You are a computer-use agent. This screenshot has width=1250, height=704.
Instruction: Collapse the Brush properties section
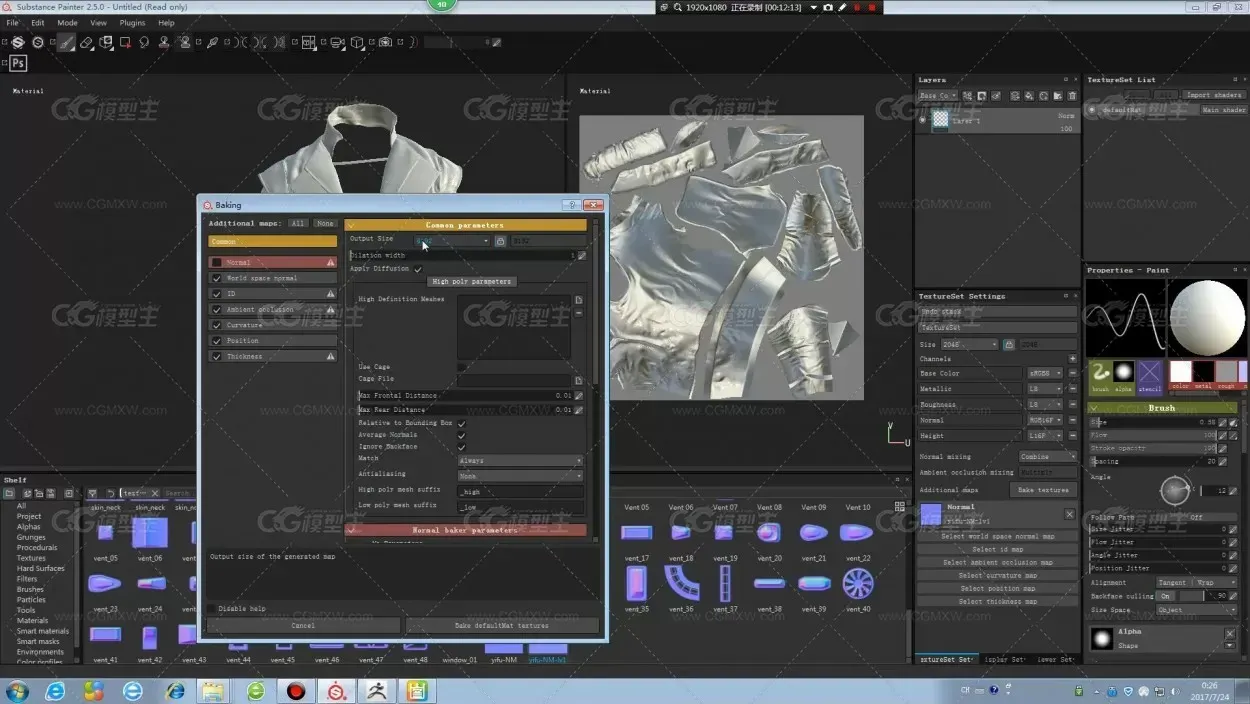1162,408
